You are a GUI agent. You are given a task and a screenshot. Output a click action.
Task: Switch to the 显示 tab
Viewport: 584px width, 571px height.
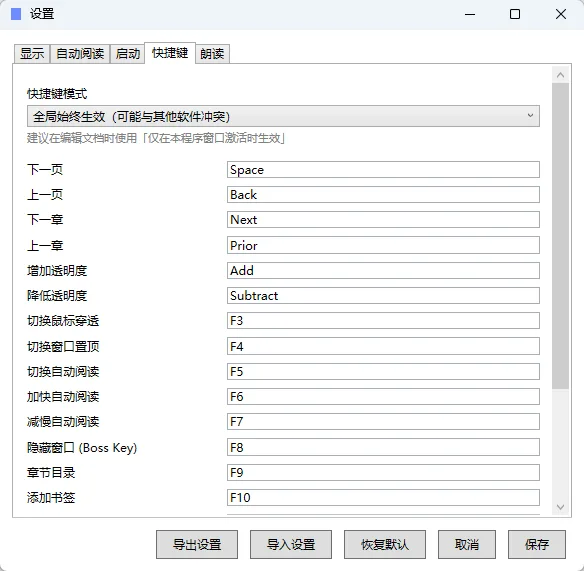[x=32, y=54]
